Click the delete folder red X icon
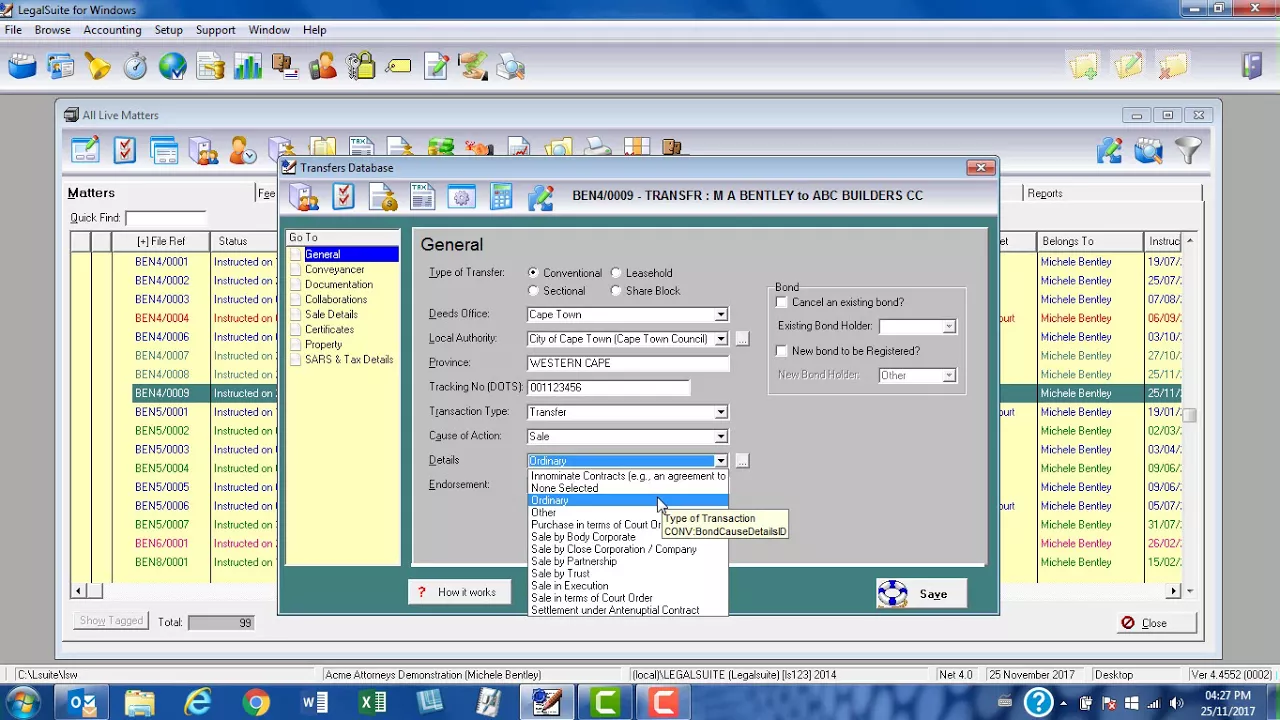Screen dimensions: 1280x720 (1173, 67)
